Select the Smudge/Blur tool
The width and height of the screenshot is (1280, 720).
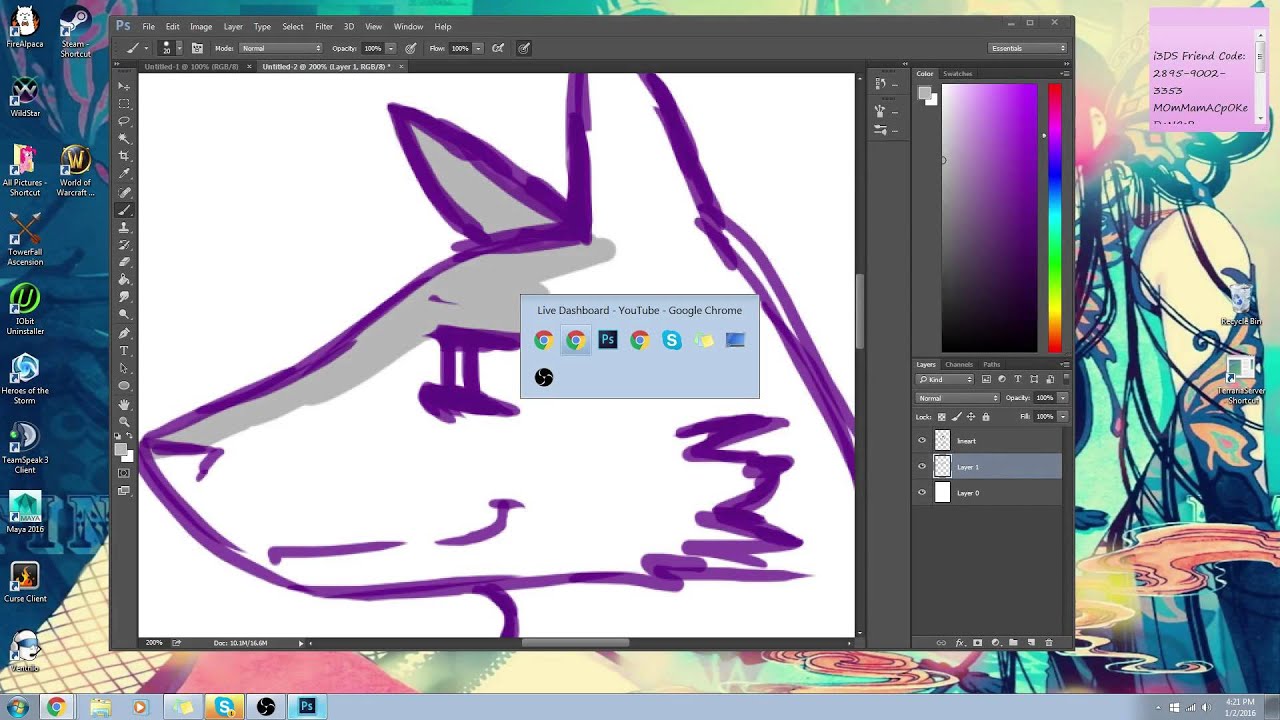[x=124, y=297]
